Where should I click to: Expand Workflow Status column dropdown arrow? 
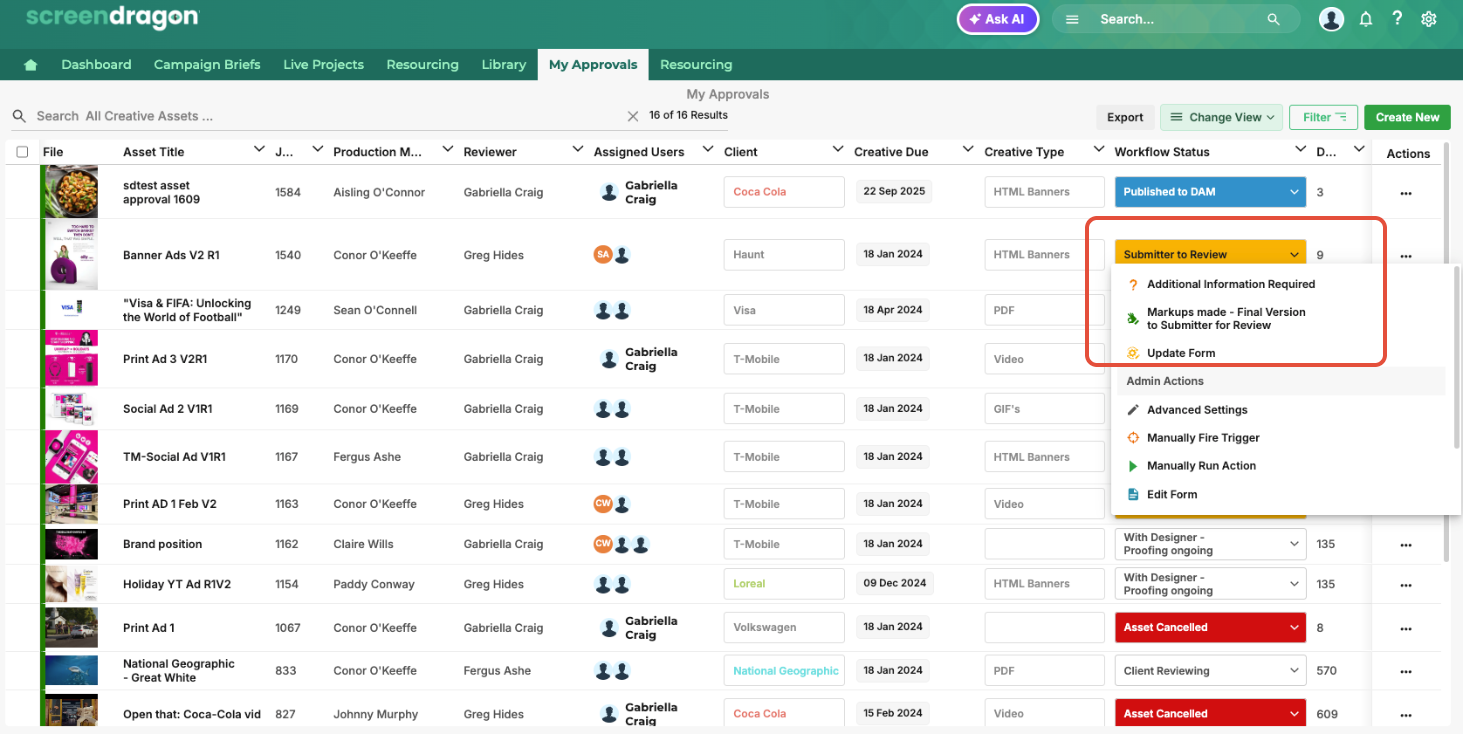click(x=1299, y=150)
